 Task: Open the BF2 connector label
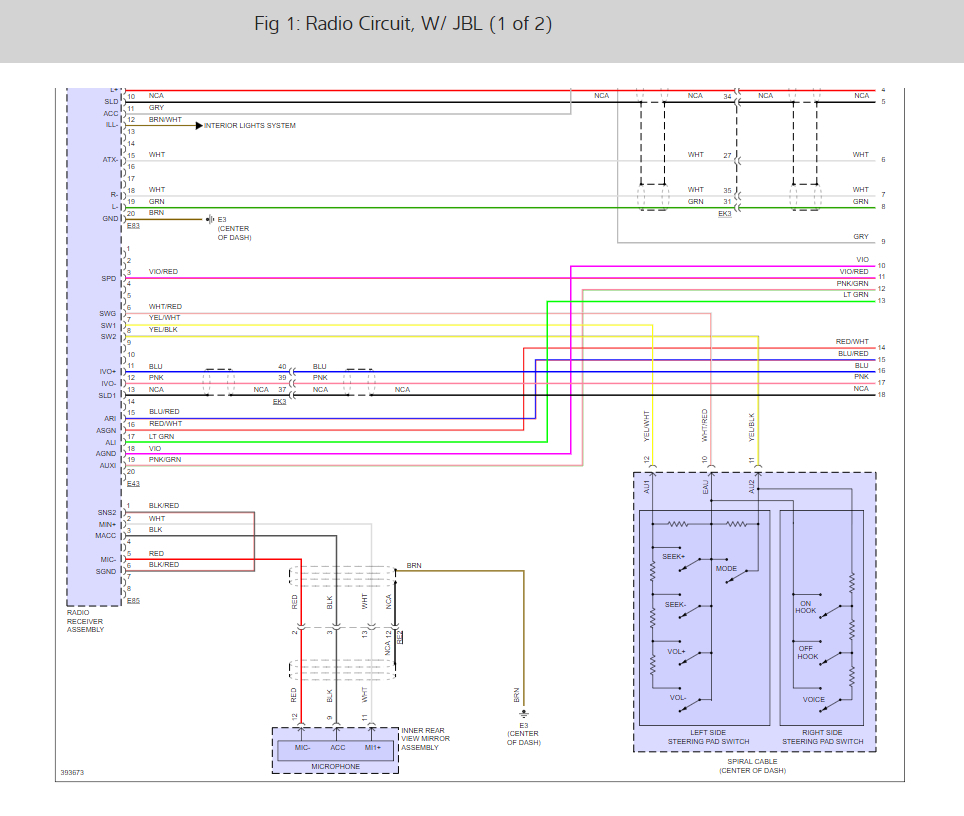[400, 636]
